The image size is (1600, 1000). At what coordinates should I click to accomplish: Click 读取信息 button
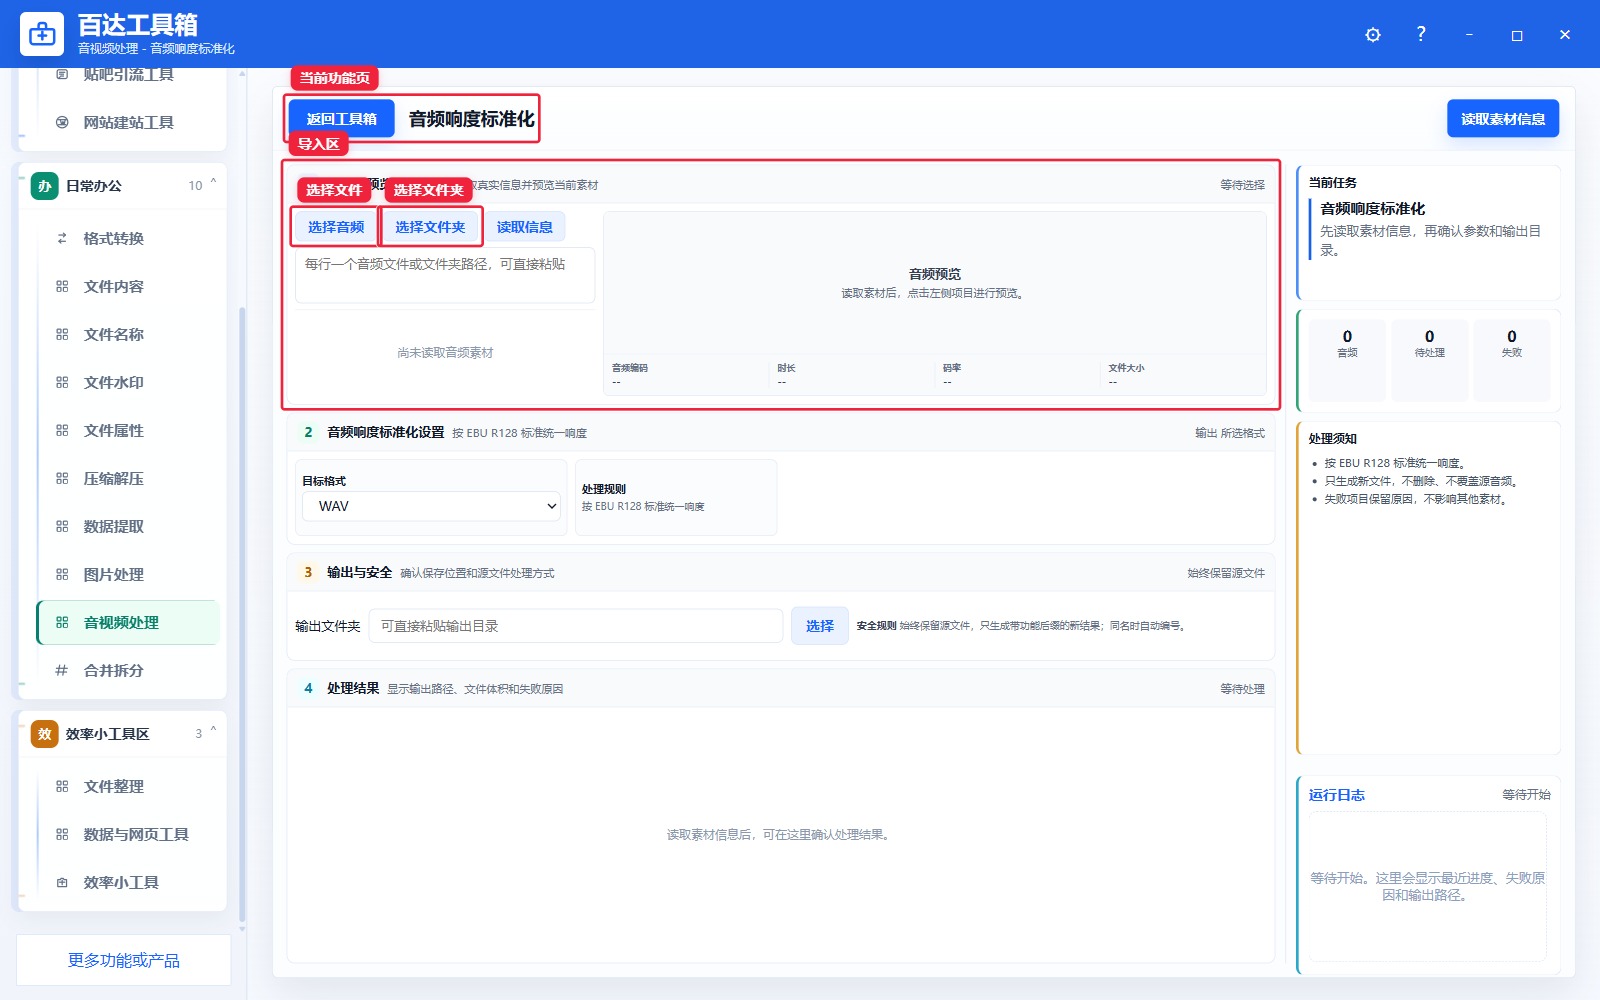tap(525, 227)
